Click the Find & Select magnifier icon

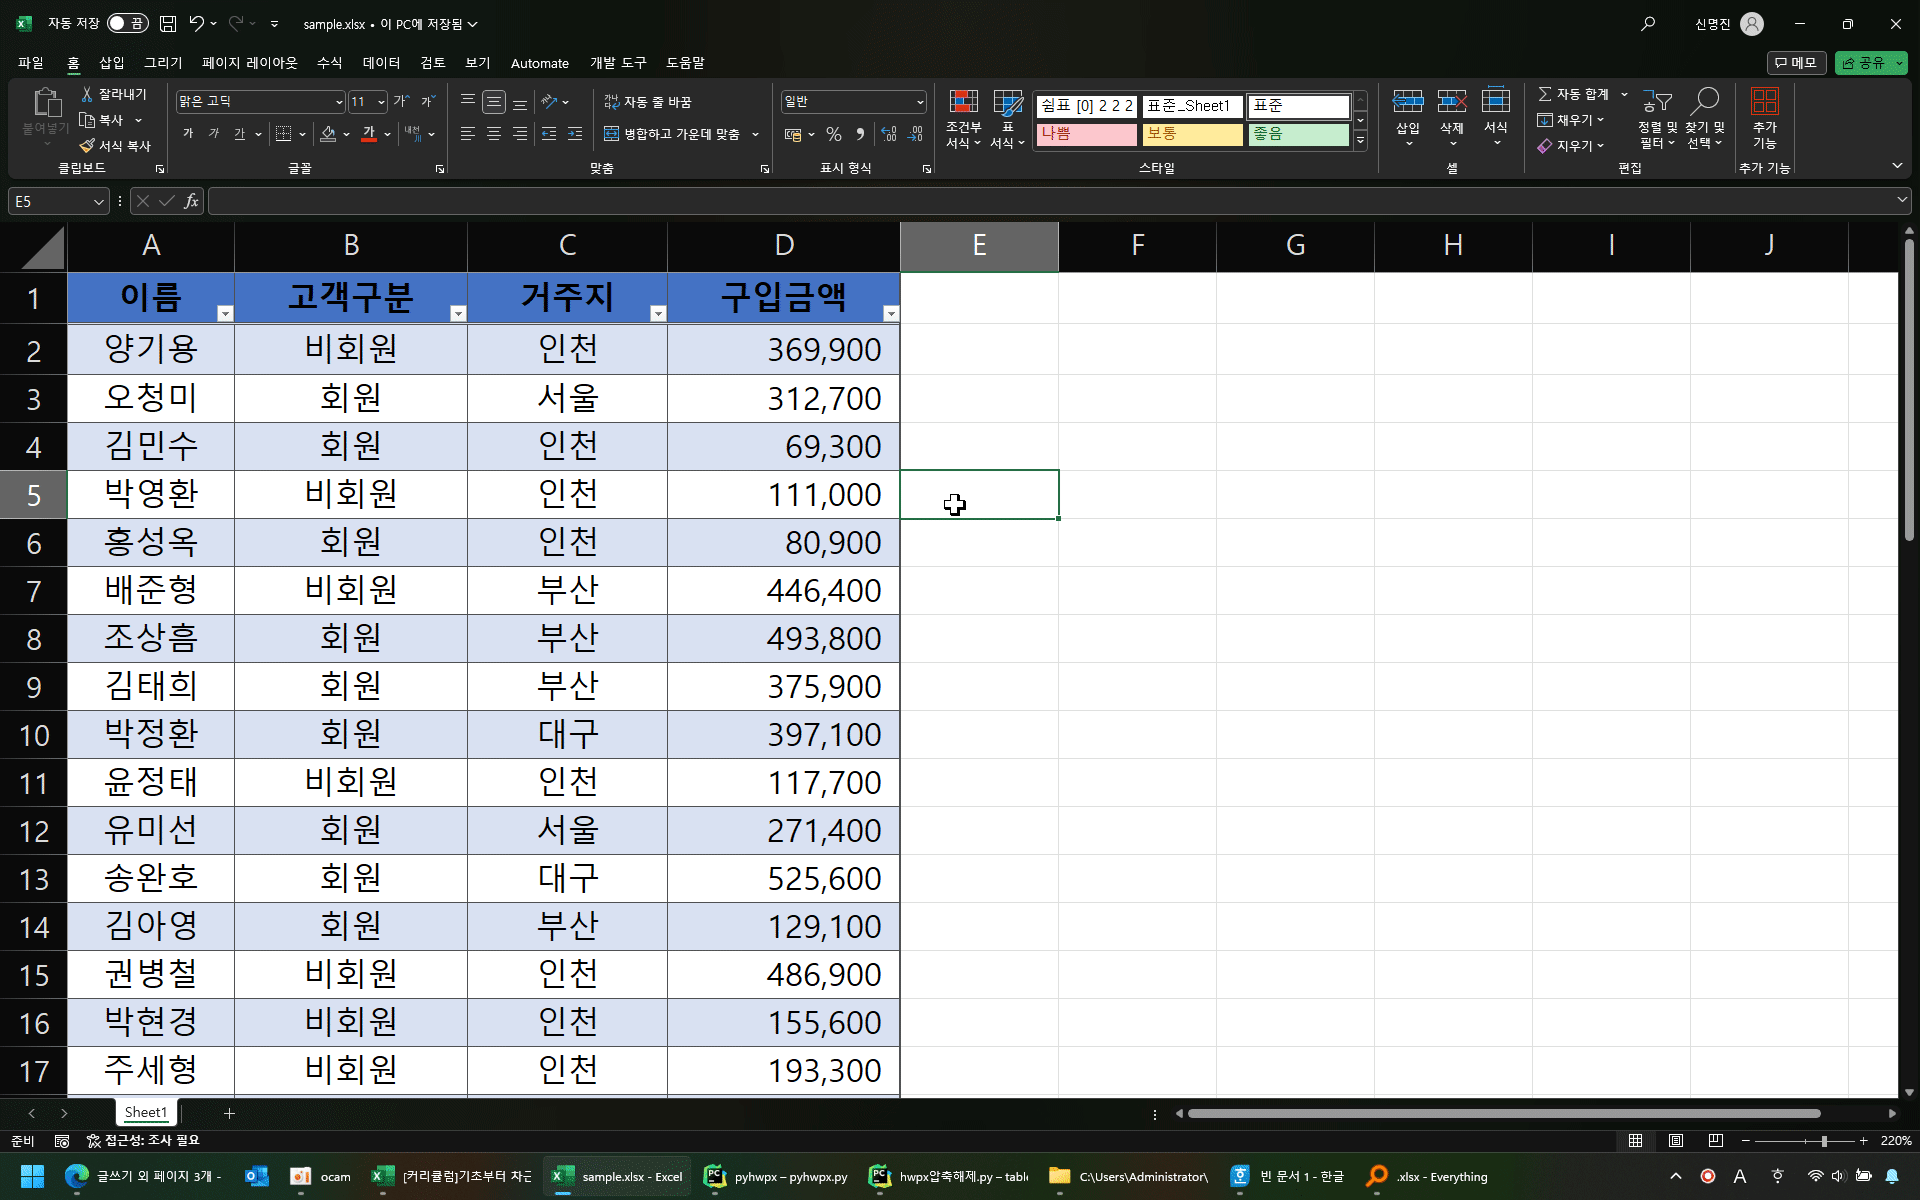(x=1704, y=102)
